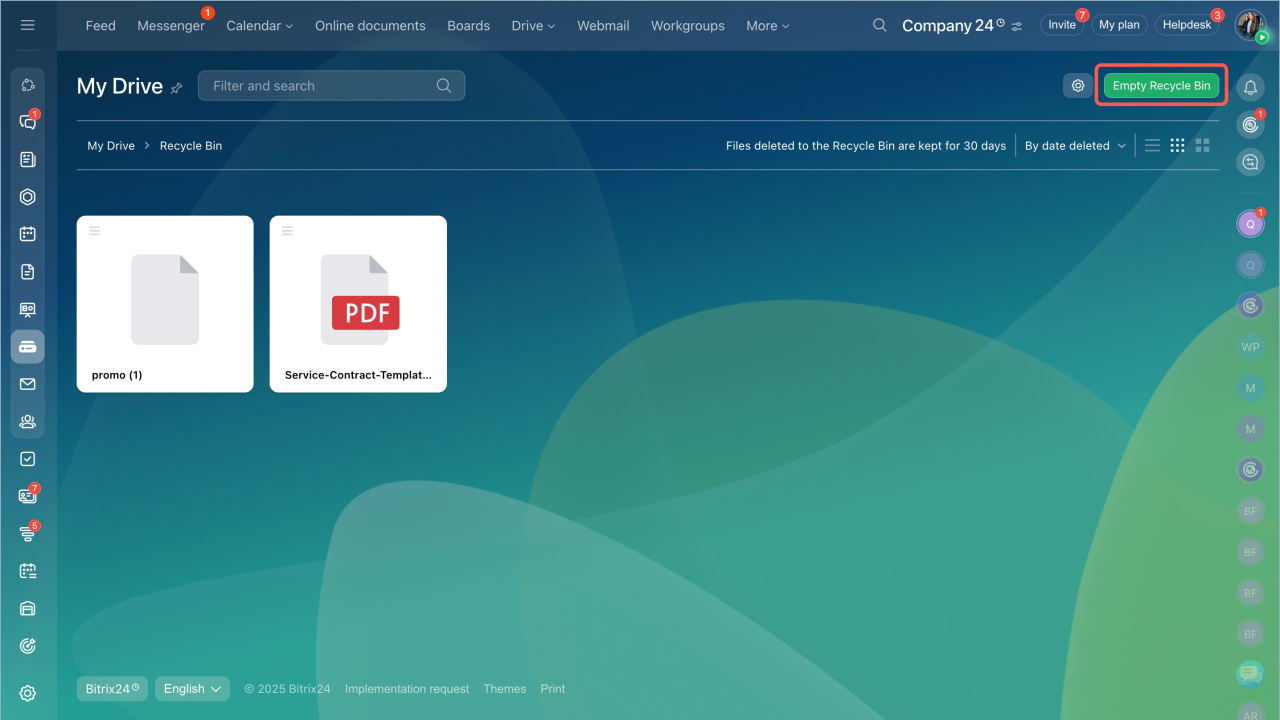The image size is (1280, 720).
Task: Click the Filter and search field
Action: (x=320, y=86)
